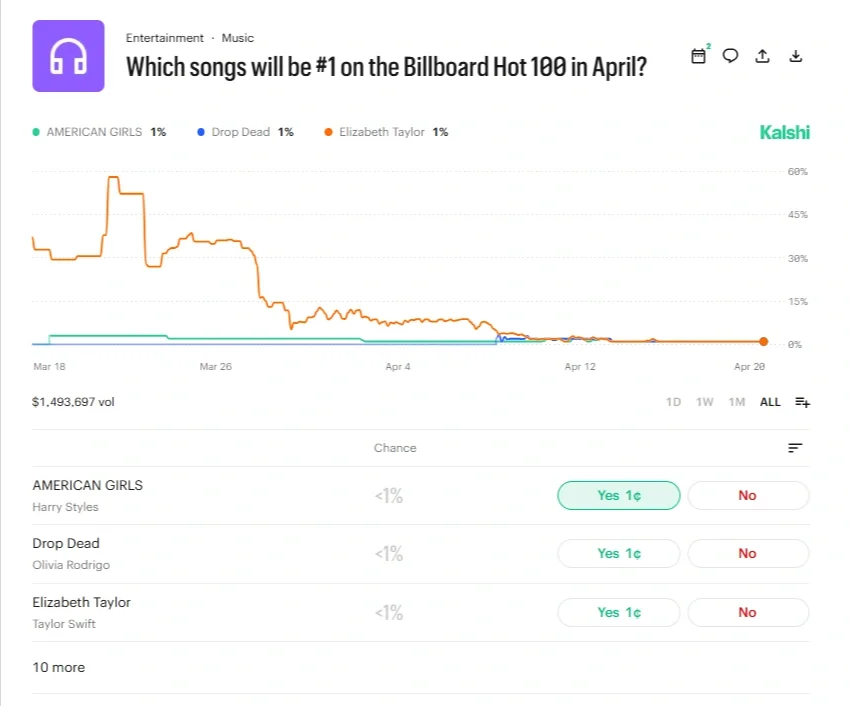Select the 1W time range tab
Image resolution: width=850 pixels, height=706 pixels.
(704, 401)
